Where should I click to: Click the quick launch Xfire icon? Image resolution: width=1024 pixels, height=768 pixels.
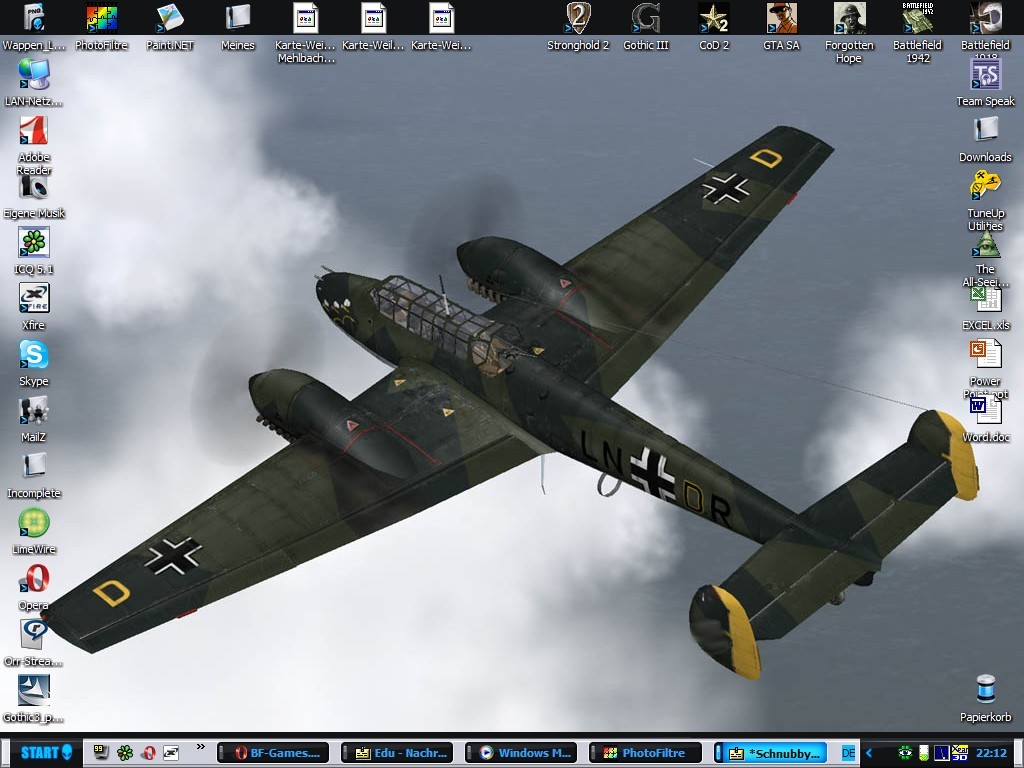coord(170,752)
